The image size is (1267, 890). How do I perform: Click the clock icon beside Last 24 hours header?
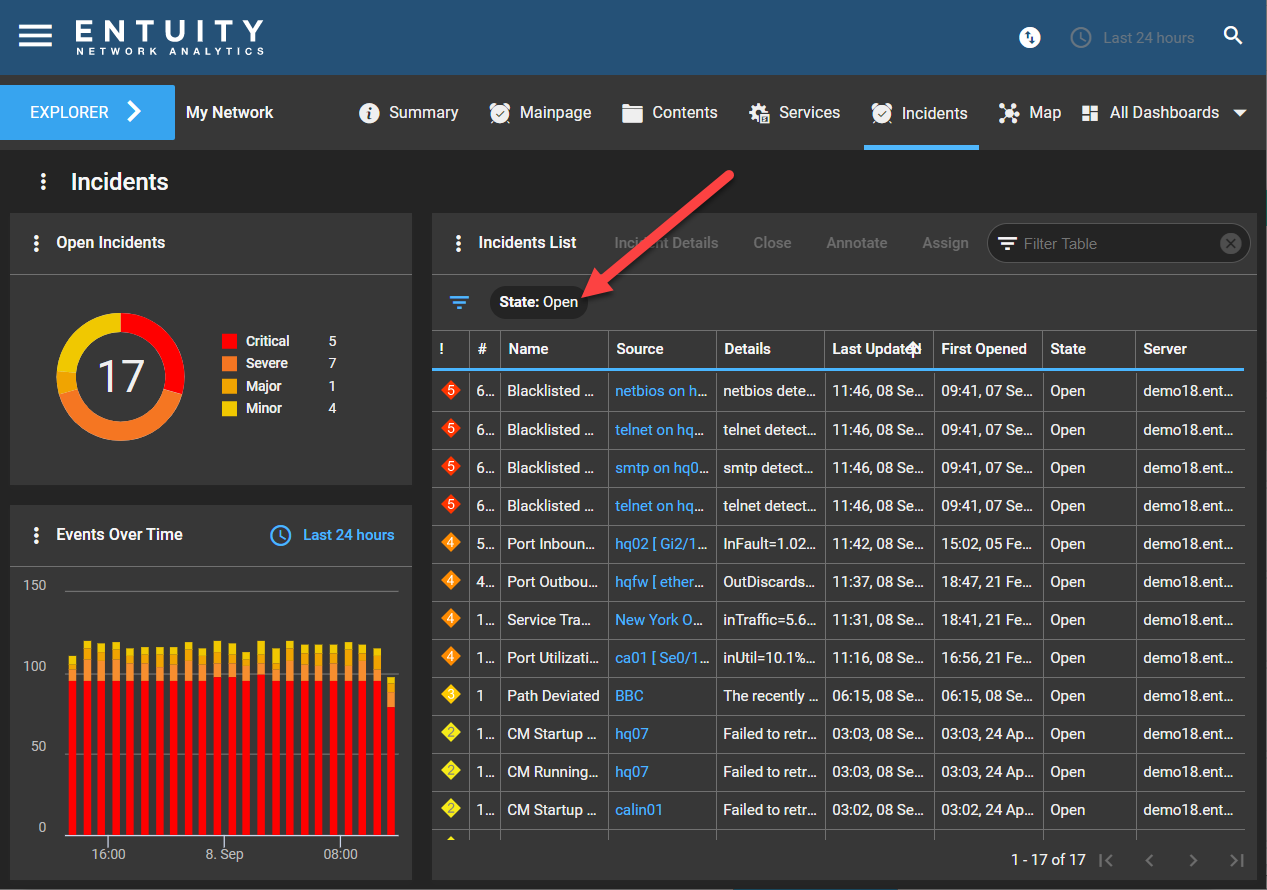click(1081, 38)
